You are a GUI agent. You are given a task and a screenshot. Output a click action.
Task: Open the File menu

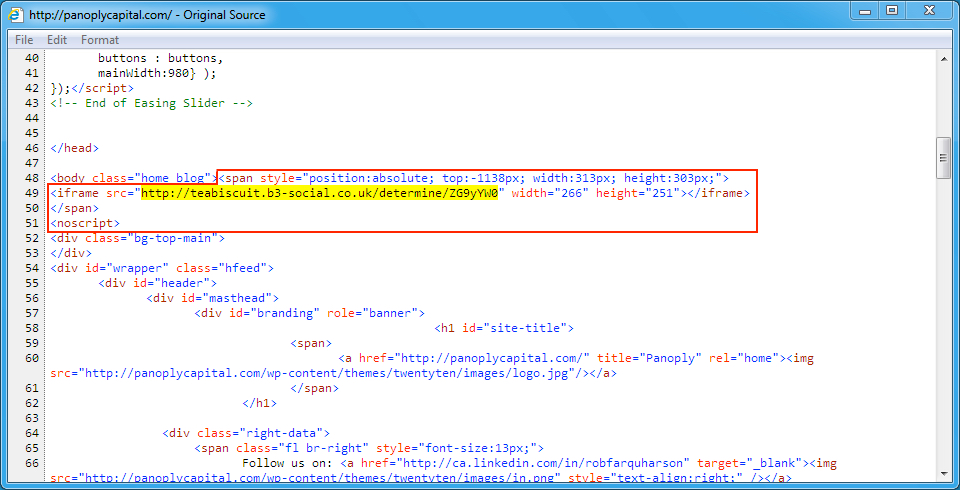(x=24, y=40)
